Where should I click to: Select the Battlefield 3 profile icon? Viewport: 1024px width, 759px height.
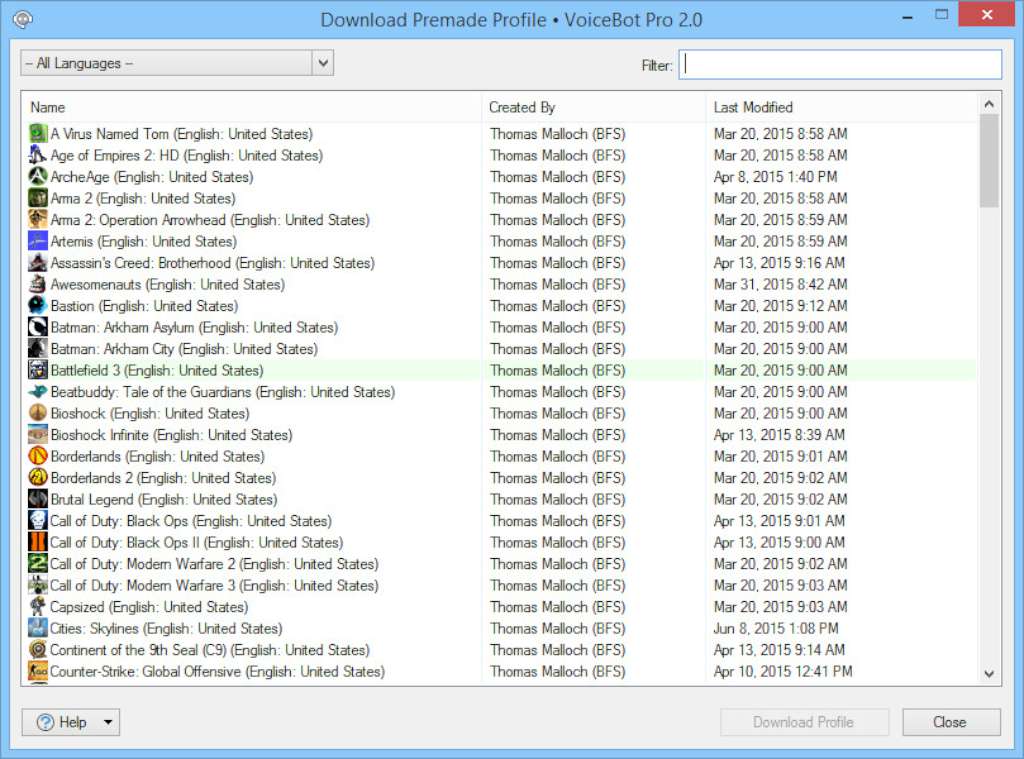[x=36, y=370]
